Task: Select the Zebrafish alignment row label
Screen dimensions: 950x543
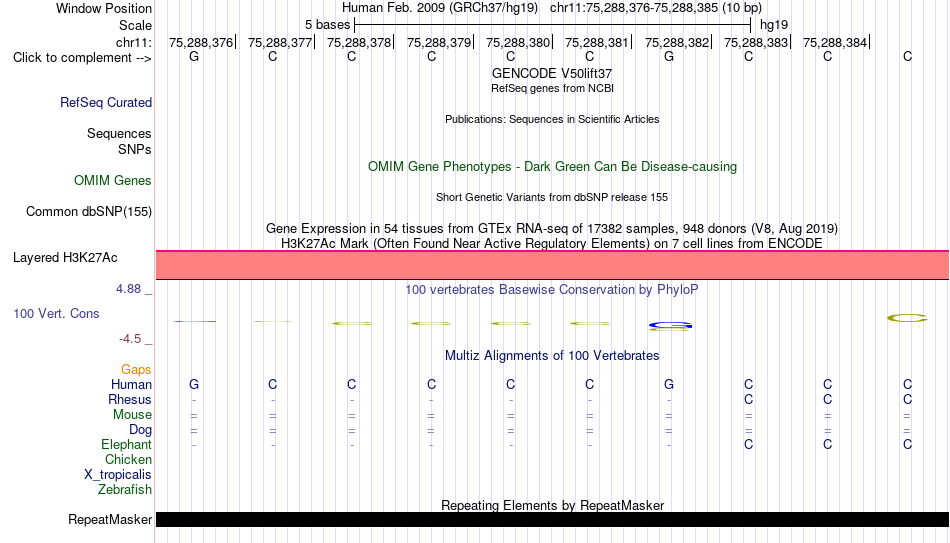Action: tap(125, 490)
